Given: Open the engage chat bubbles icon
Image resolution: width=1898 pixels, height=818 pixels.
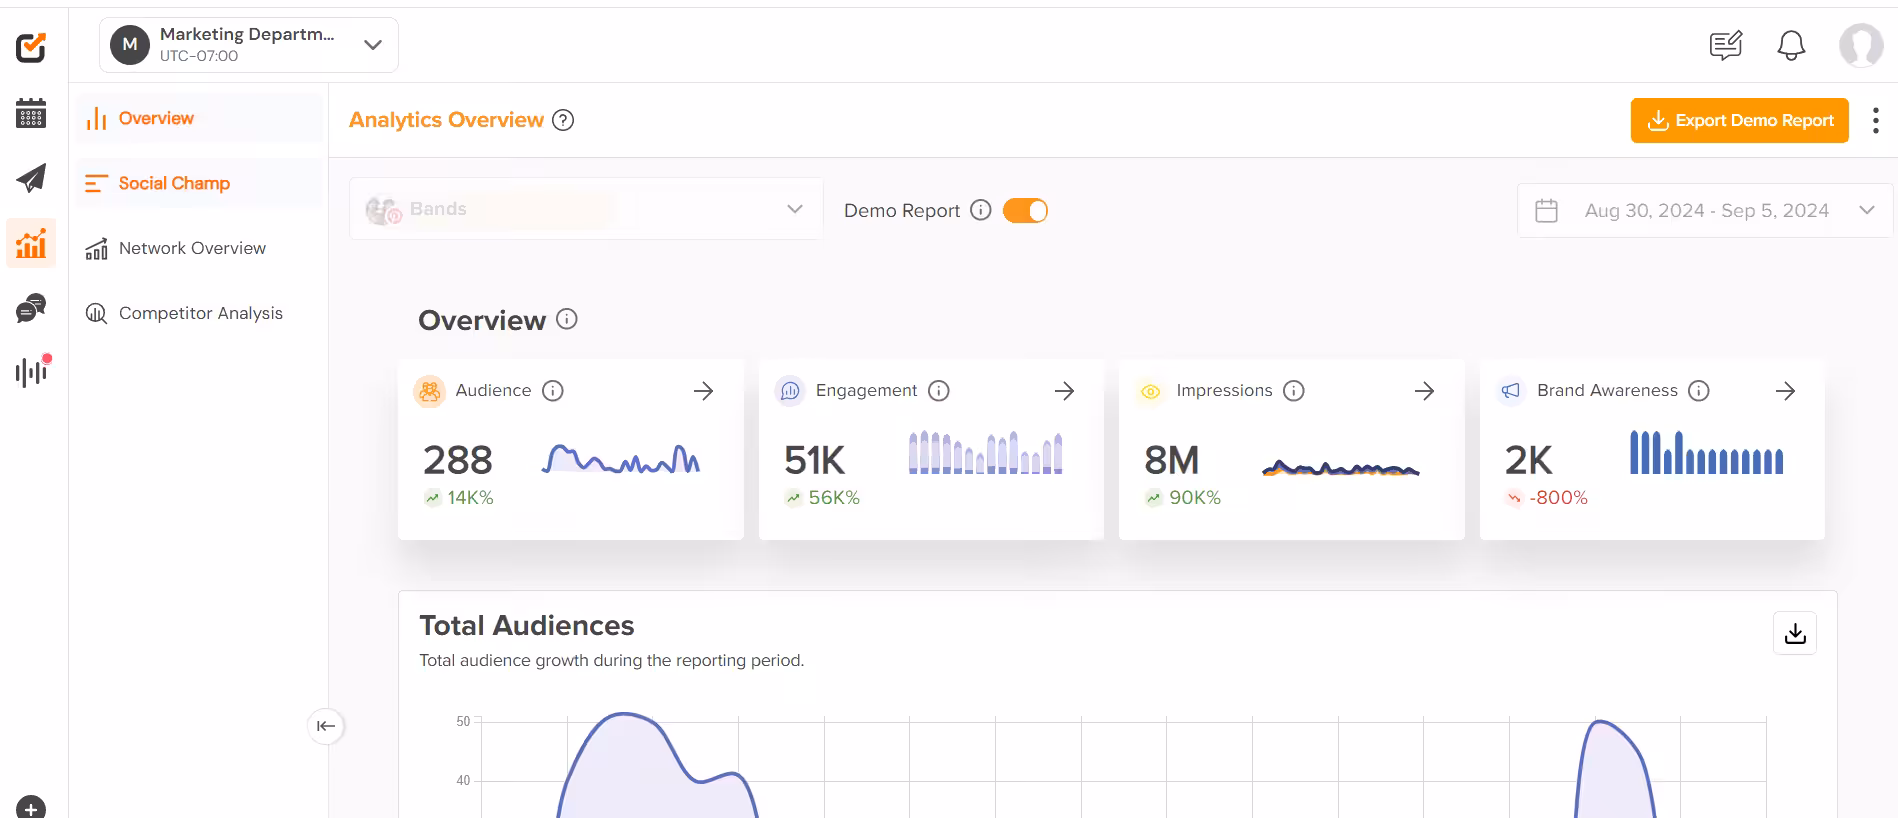Looking at the screenshot, I should [x=31, y=308].
